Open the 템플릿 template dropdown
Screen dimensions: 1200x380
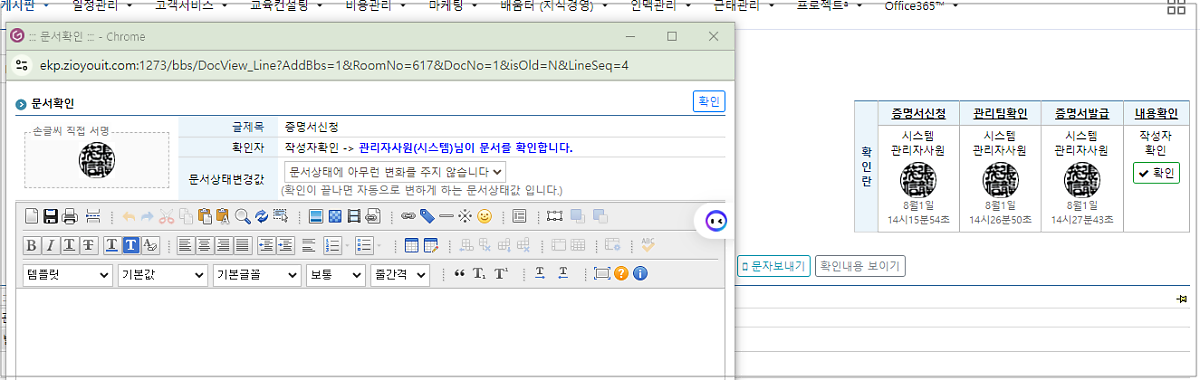pyautogui.click(x=68, y=274)
